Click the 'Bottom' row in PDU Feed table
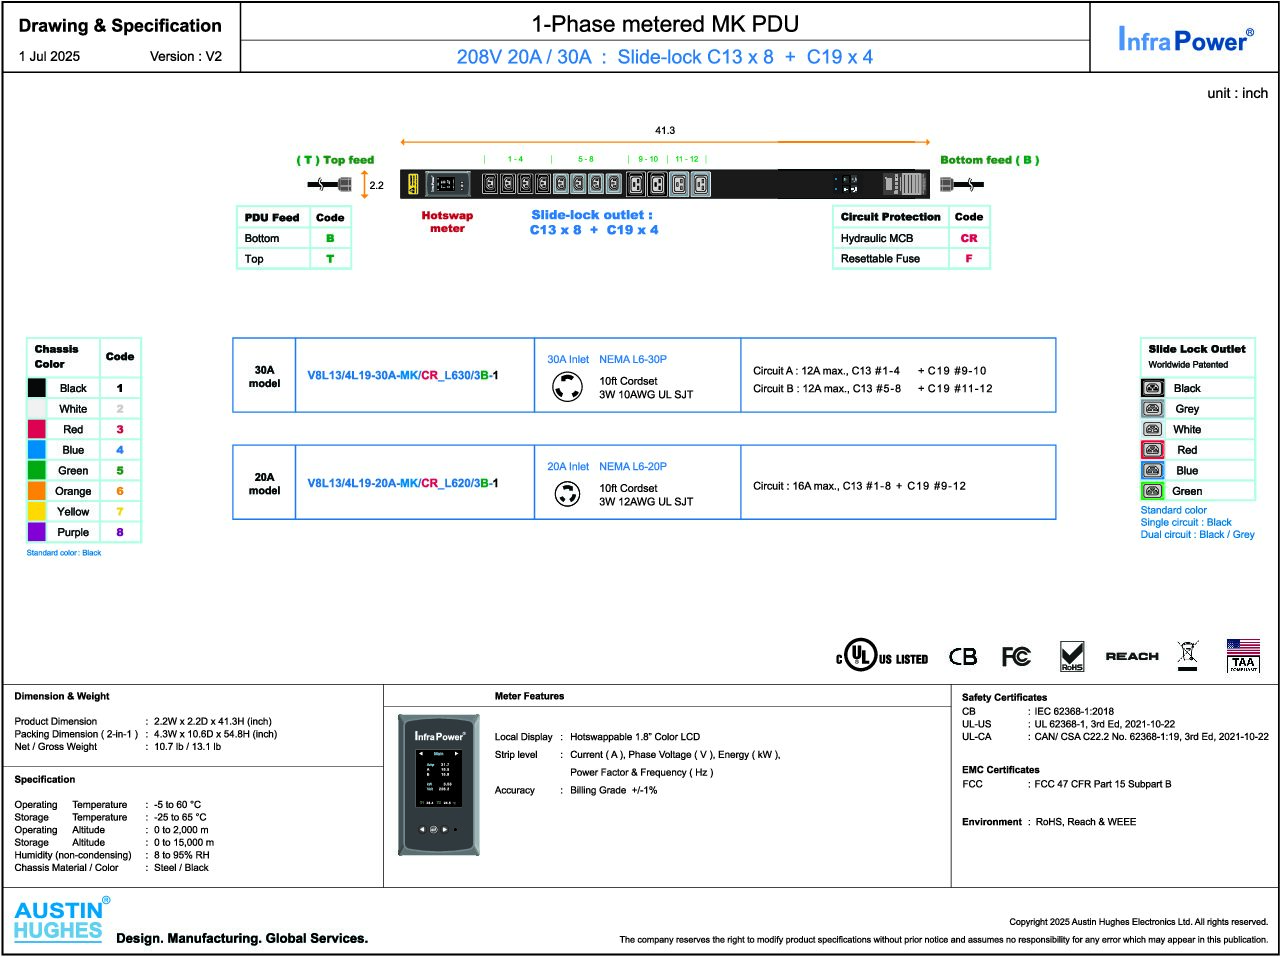Image resolution: width=1281 pixels, height=957 pixels. [293, 238]
